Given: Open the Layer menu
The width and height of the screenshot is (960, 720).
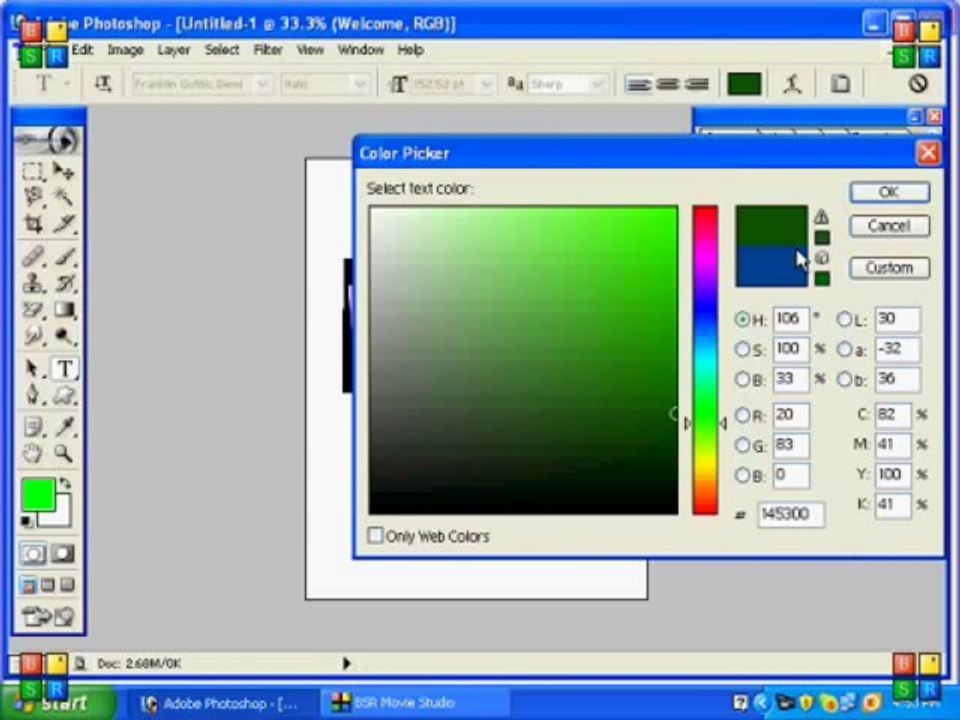Looking at the screenshot, I should coord(173,50).
